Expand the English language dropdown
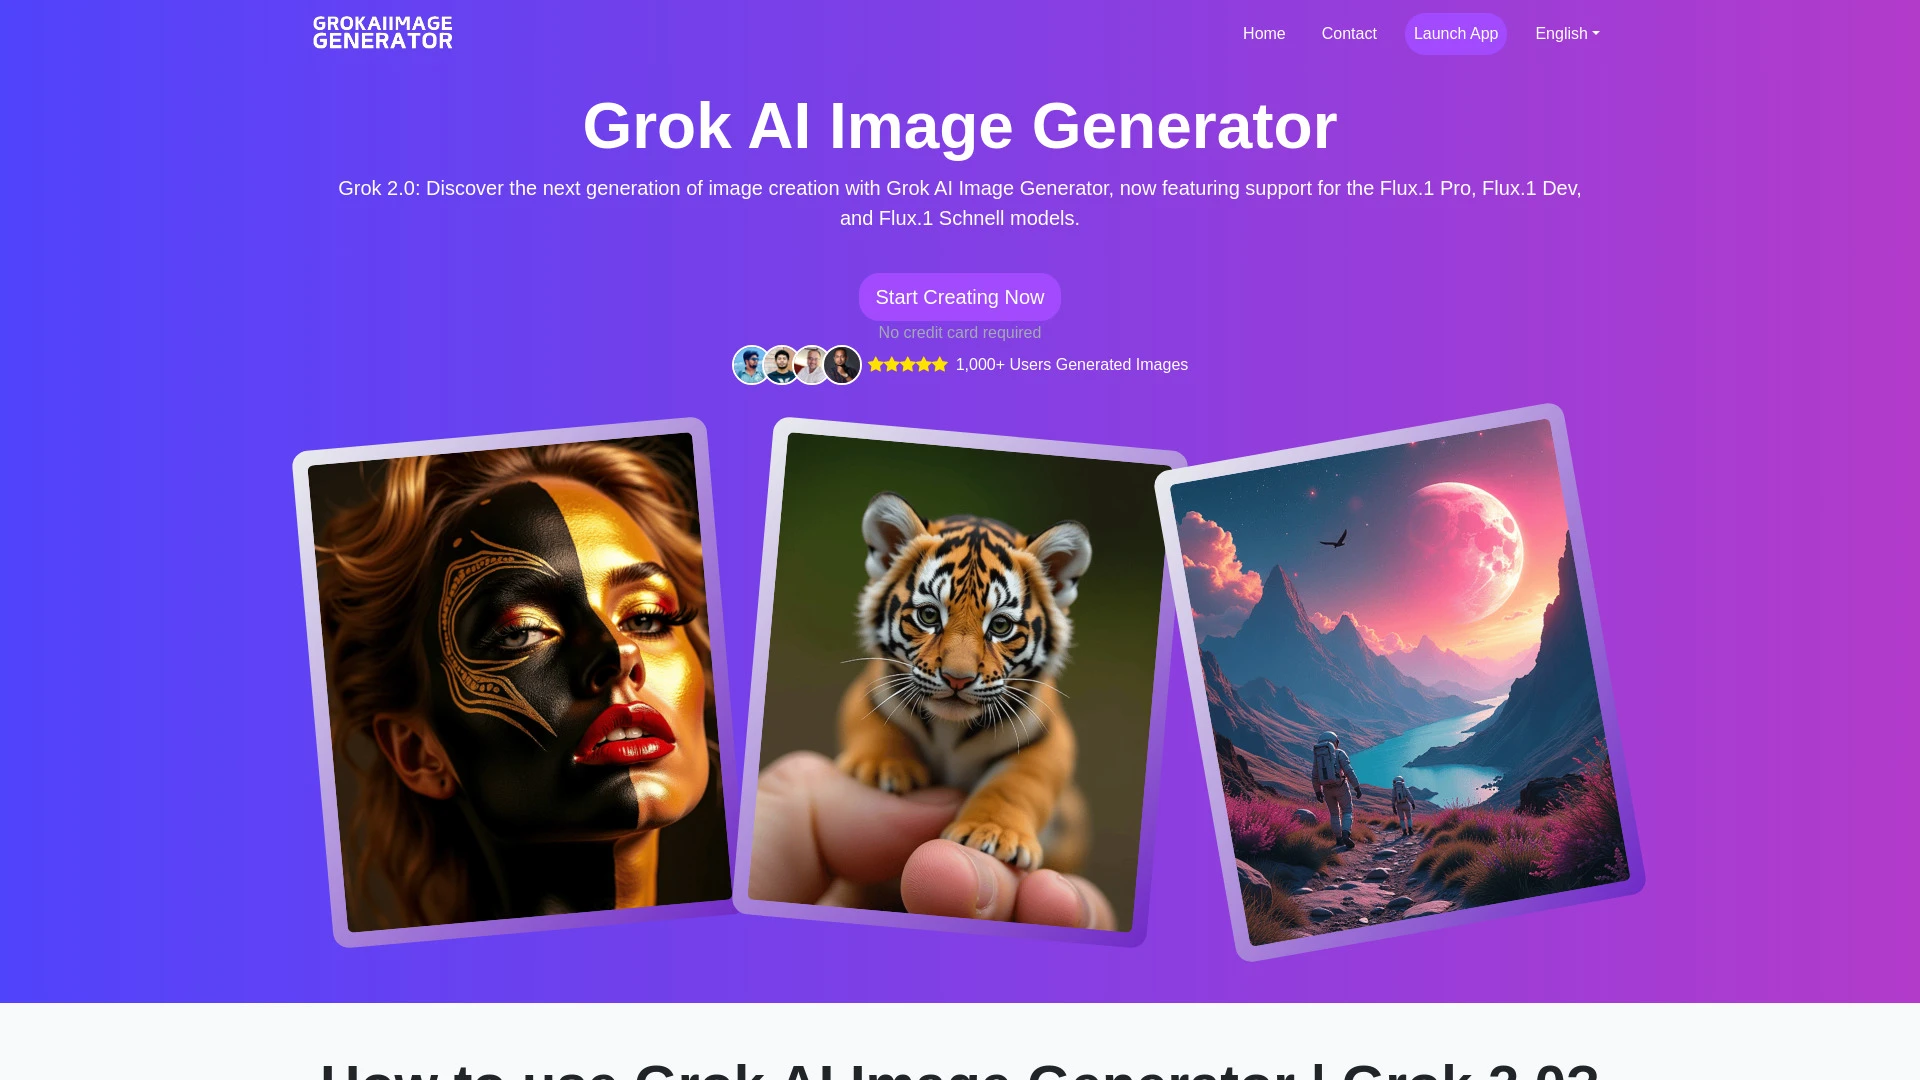 coord(1567,33)
